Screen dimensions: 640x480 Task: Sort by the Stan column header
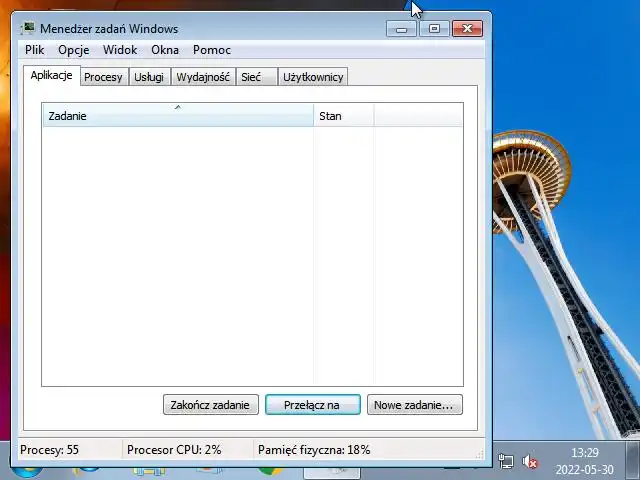click(x=344, y=116)
